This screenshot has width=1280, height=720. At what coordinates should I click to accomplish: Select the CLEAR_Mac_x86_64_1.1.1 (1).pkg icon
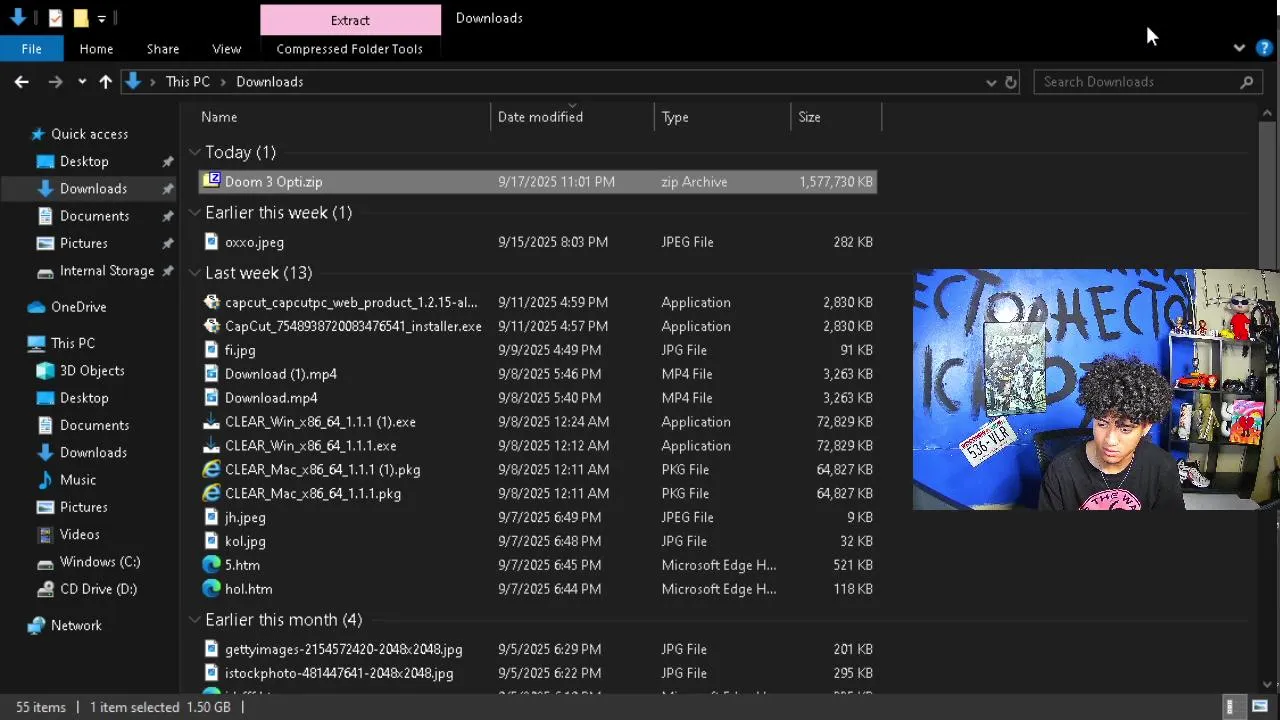coord(211,469)
